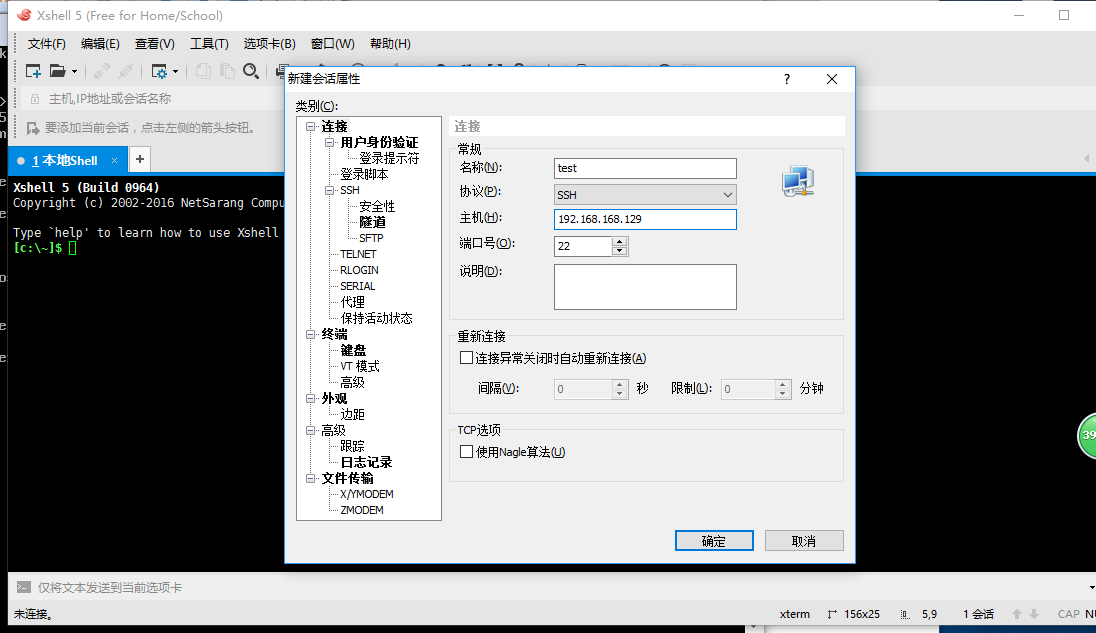Click the network computers icon in dialog
1096x633 pixels.
point(797,181)
